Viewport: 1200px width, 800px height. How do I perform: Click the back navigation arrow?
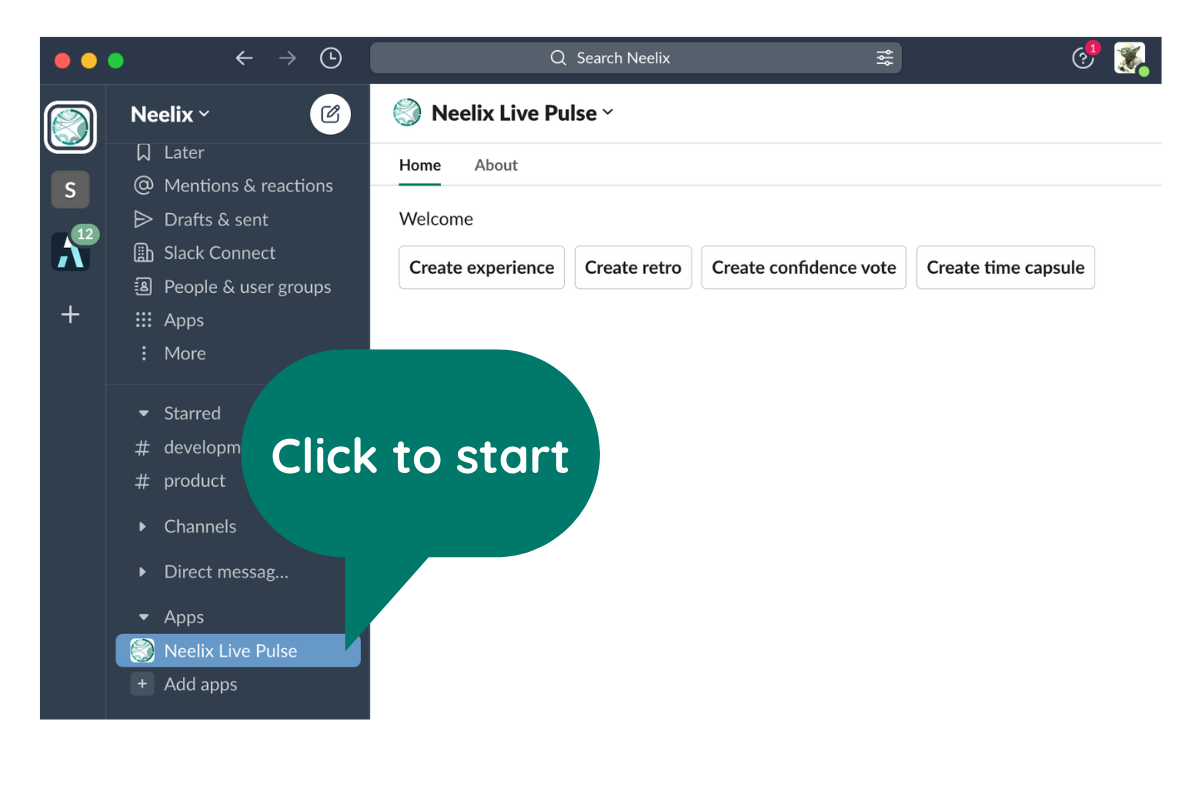pos(244,58)
